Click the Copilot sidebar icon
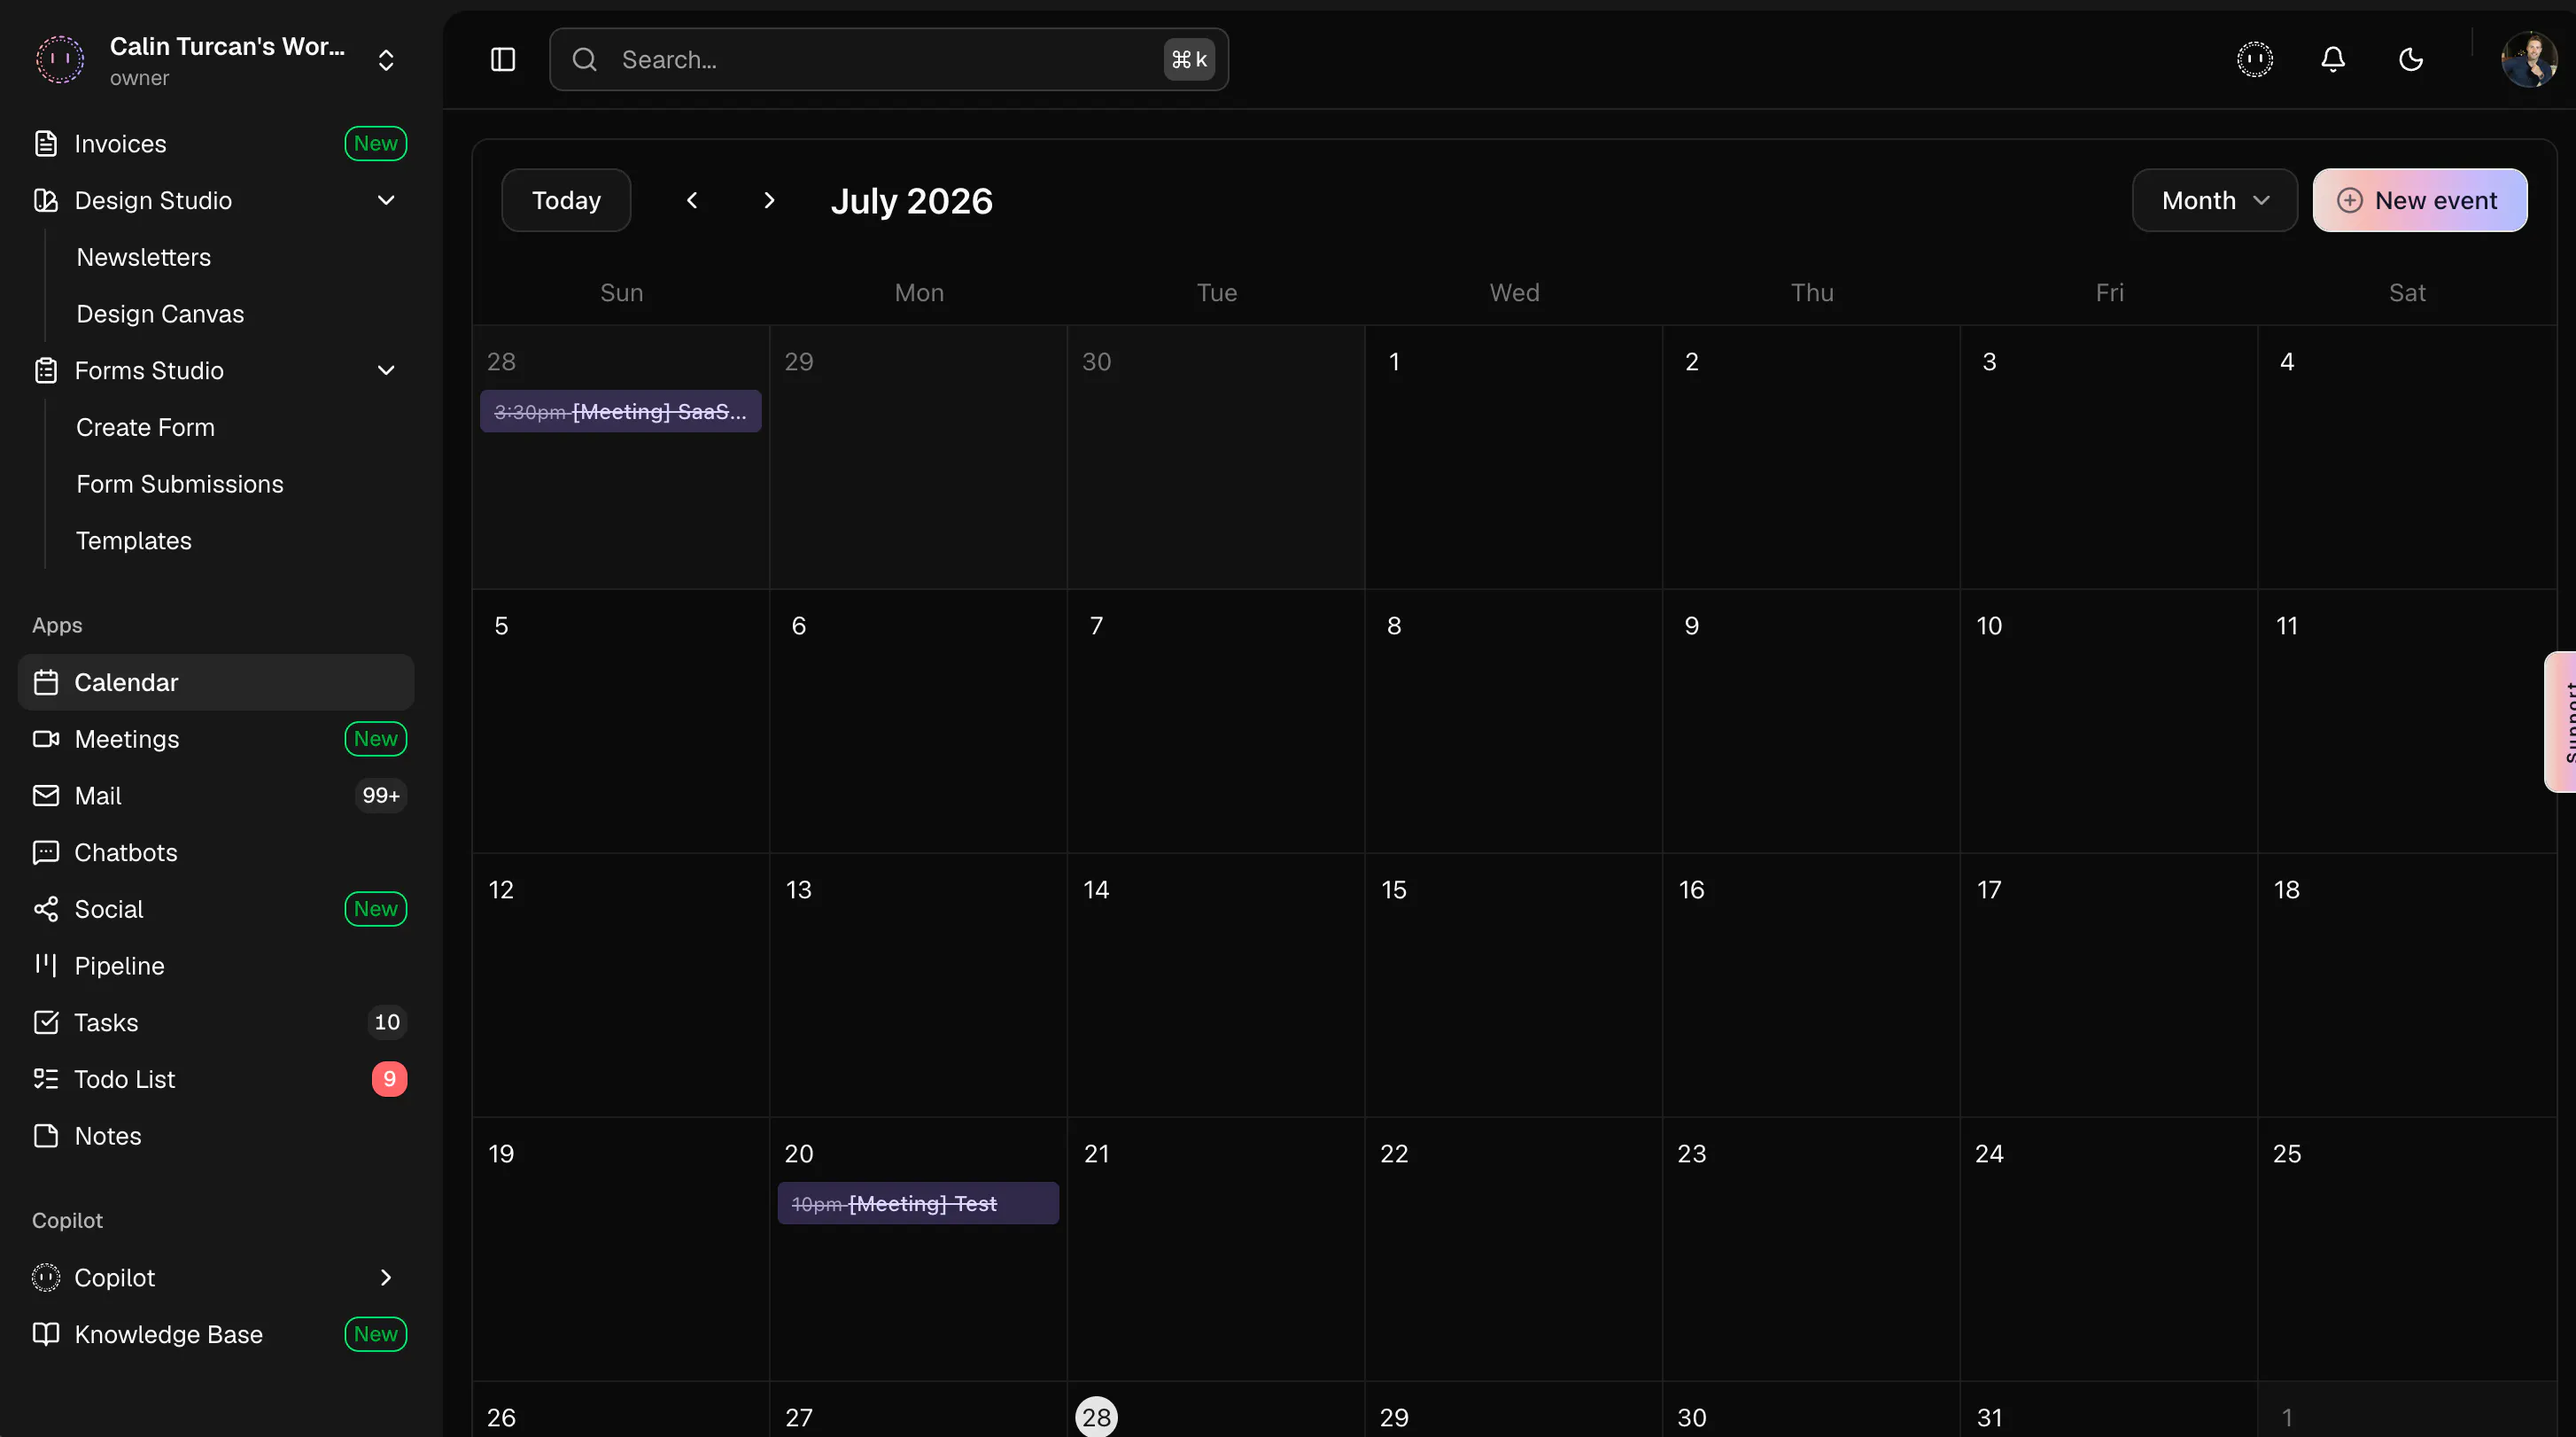Viewport: 2576px width, 1437px height. pos(46,1278)
